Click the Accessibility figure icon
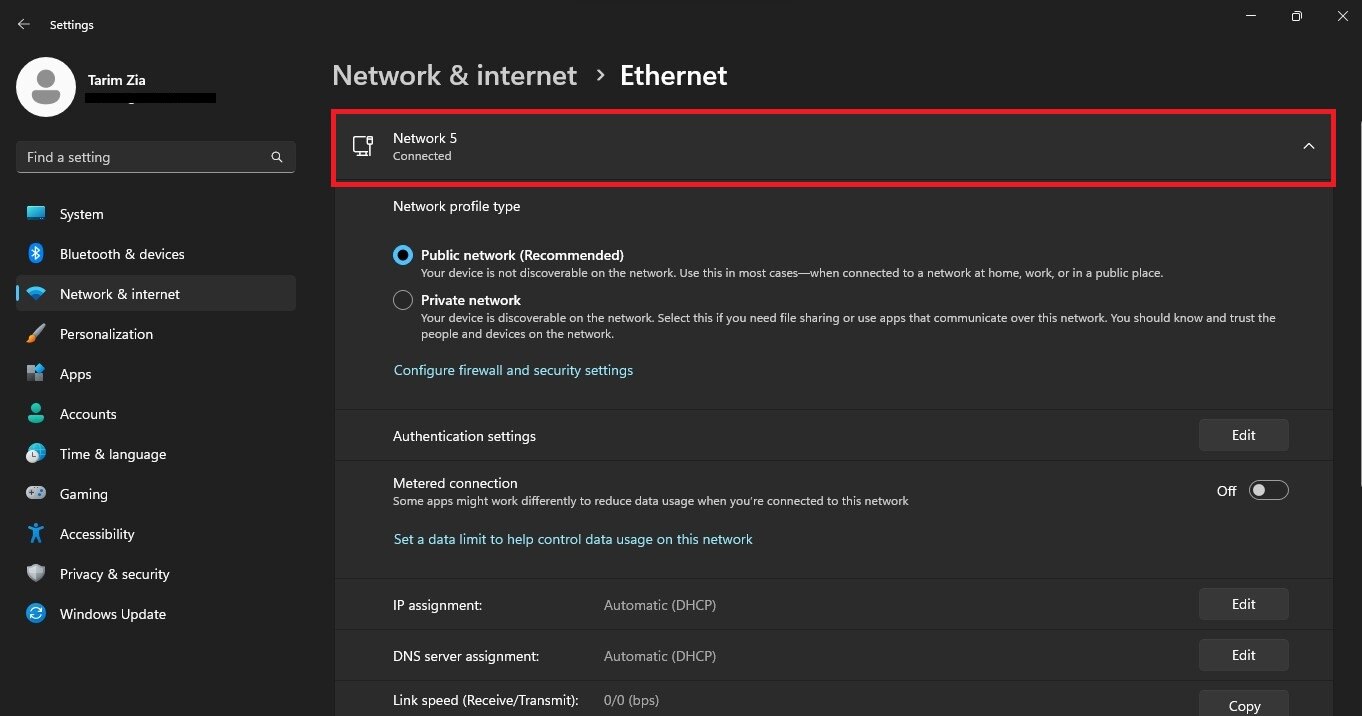The image size is (1362, 716). 36,534
